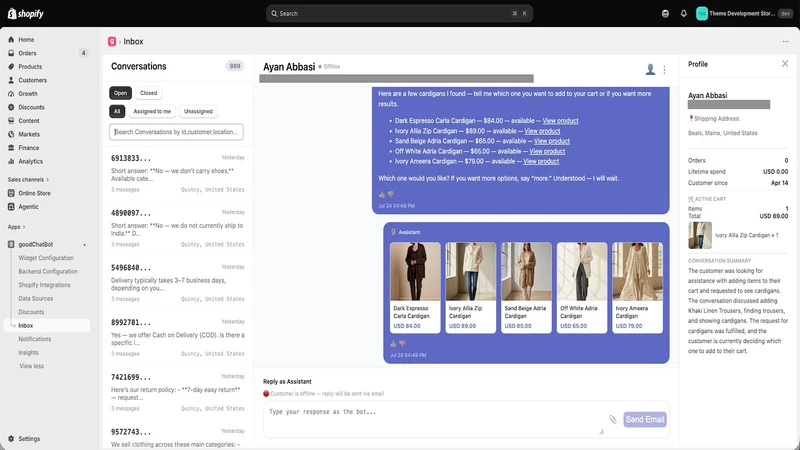Screen dimensions: 800x450
Task: Click the bot response text area
Action: pos(434,419)
